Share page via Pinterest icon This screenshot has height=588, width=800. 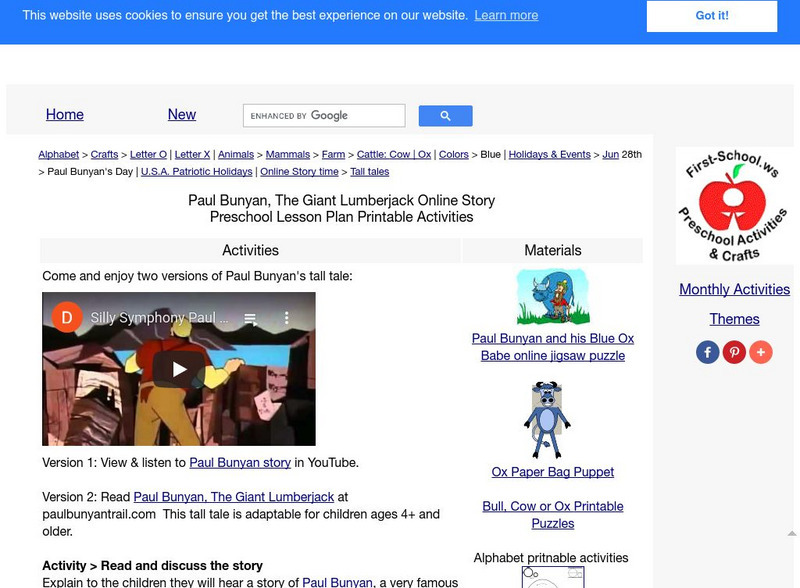pyautogui.click(x=734, y=352)
